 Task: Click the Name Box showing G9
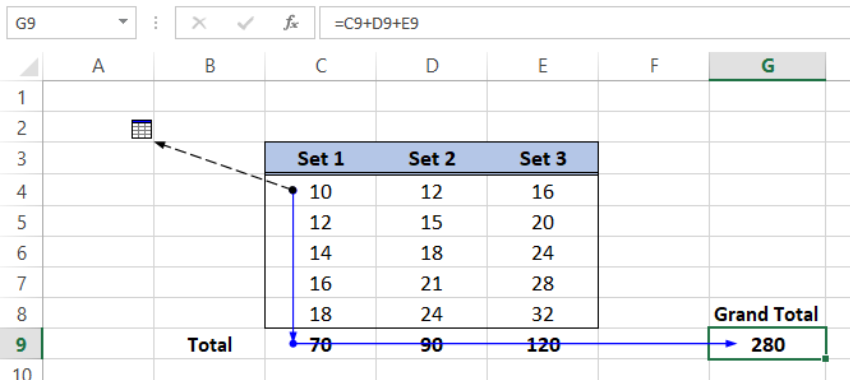[71, 23]
